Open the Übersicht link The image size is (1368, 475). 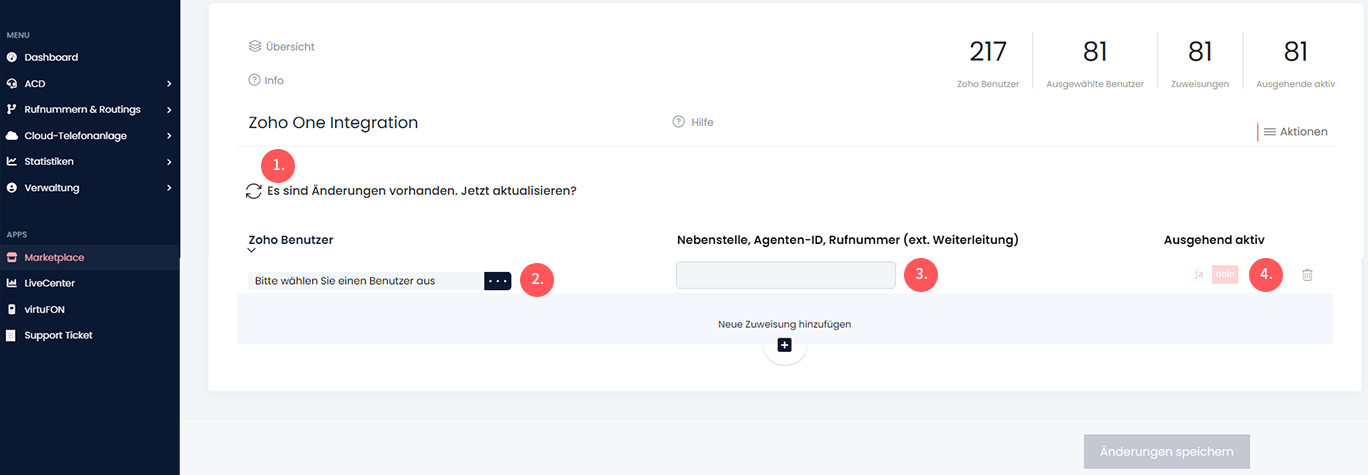[x=290, y=46]
